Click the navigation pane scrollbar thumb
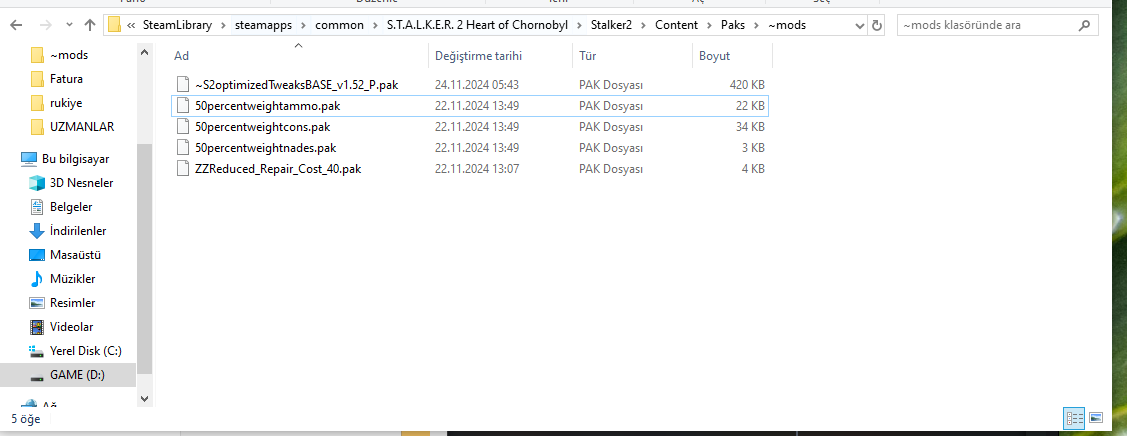Image resolution: width=1127 pixels, height=436 pixels. [x=144, y=259]
